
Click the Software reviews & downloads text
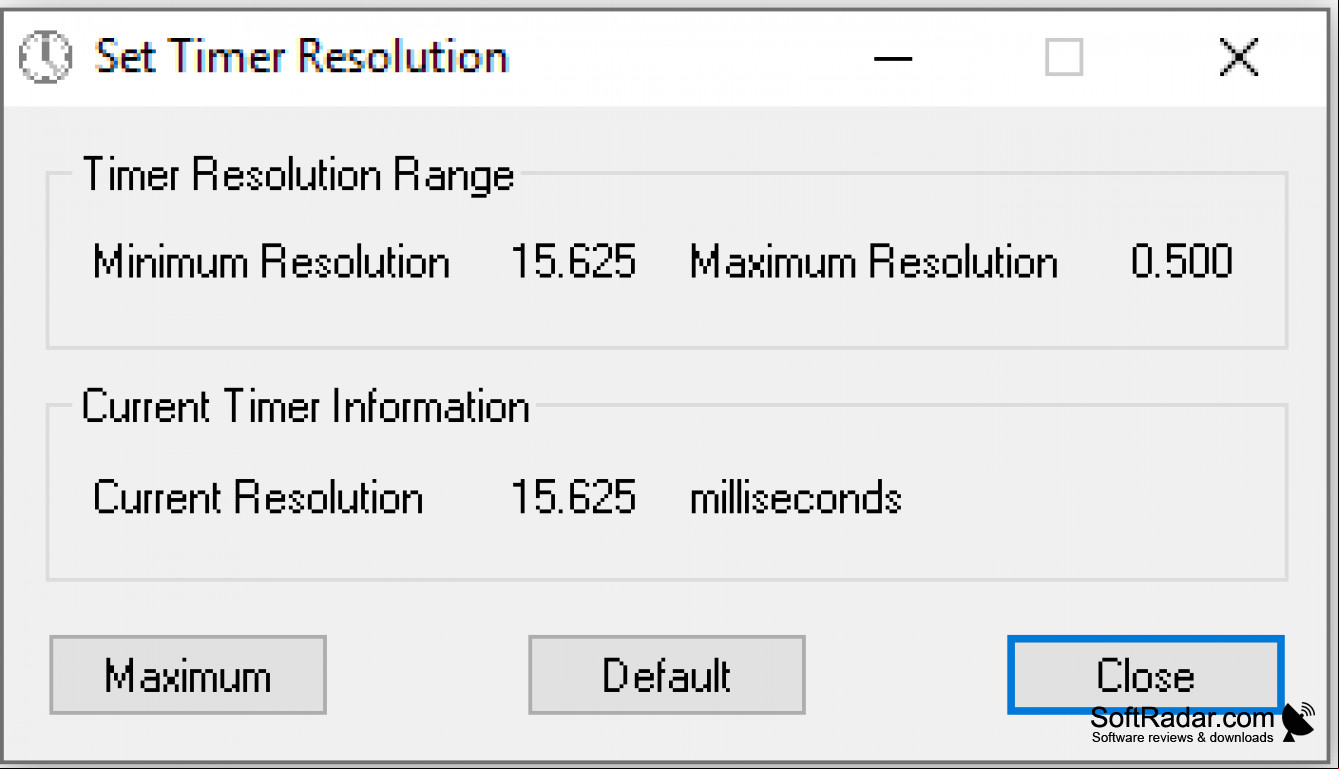pyautogui.click(x=1182, y=738)
